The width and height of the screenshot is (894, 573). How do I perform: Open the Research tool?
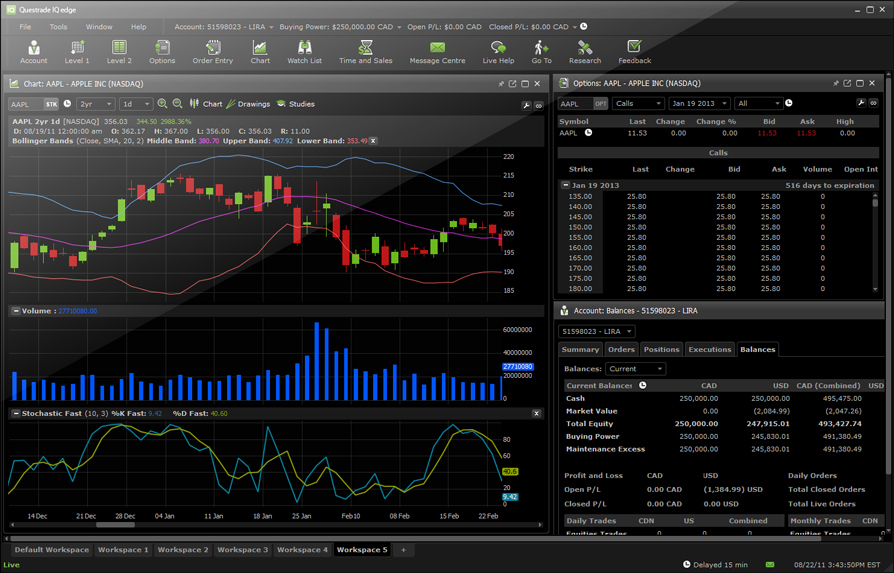(x=585, y=52)
